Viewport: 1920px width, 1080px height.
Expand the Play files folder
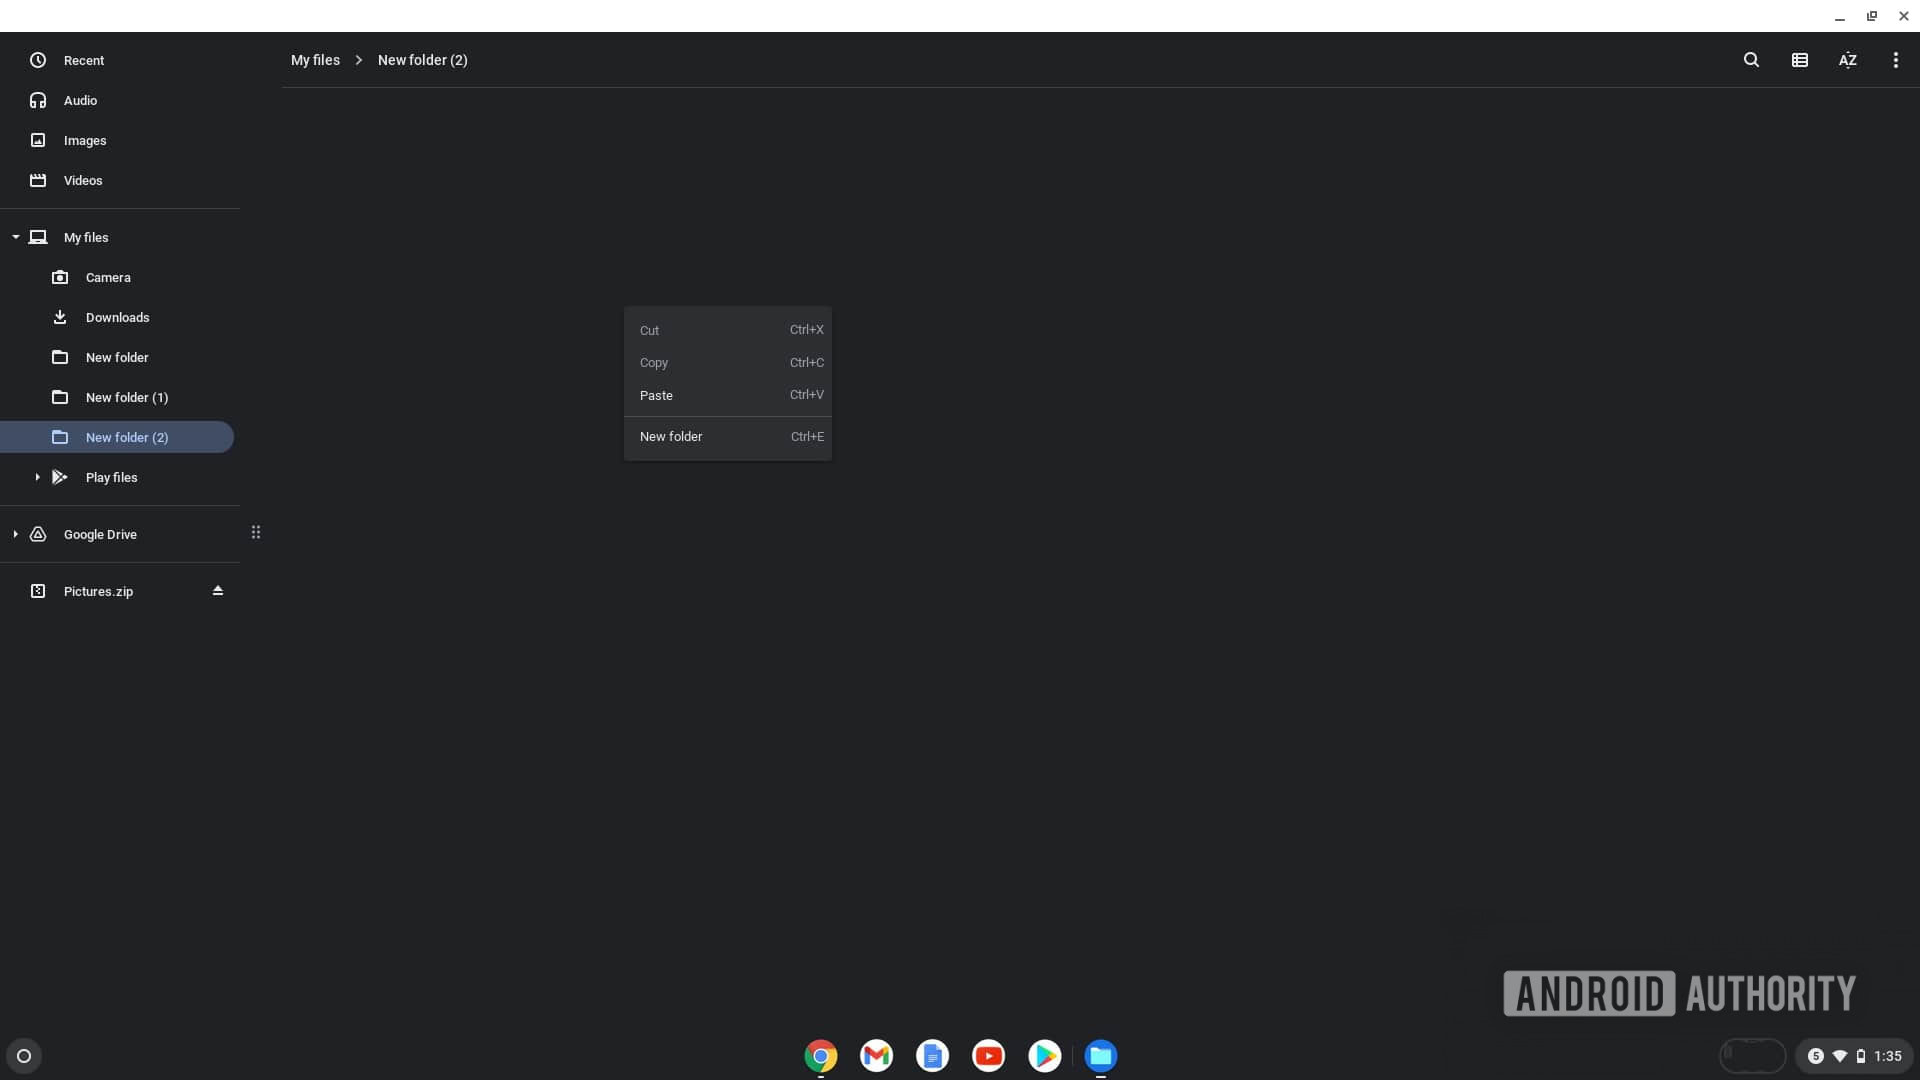(37, 477)
